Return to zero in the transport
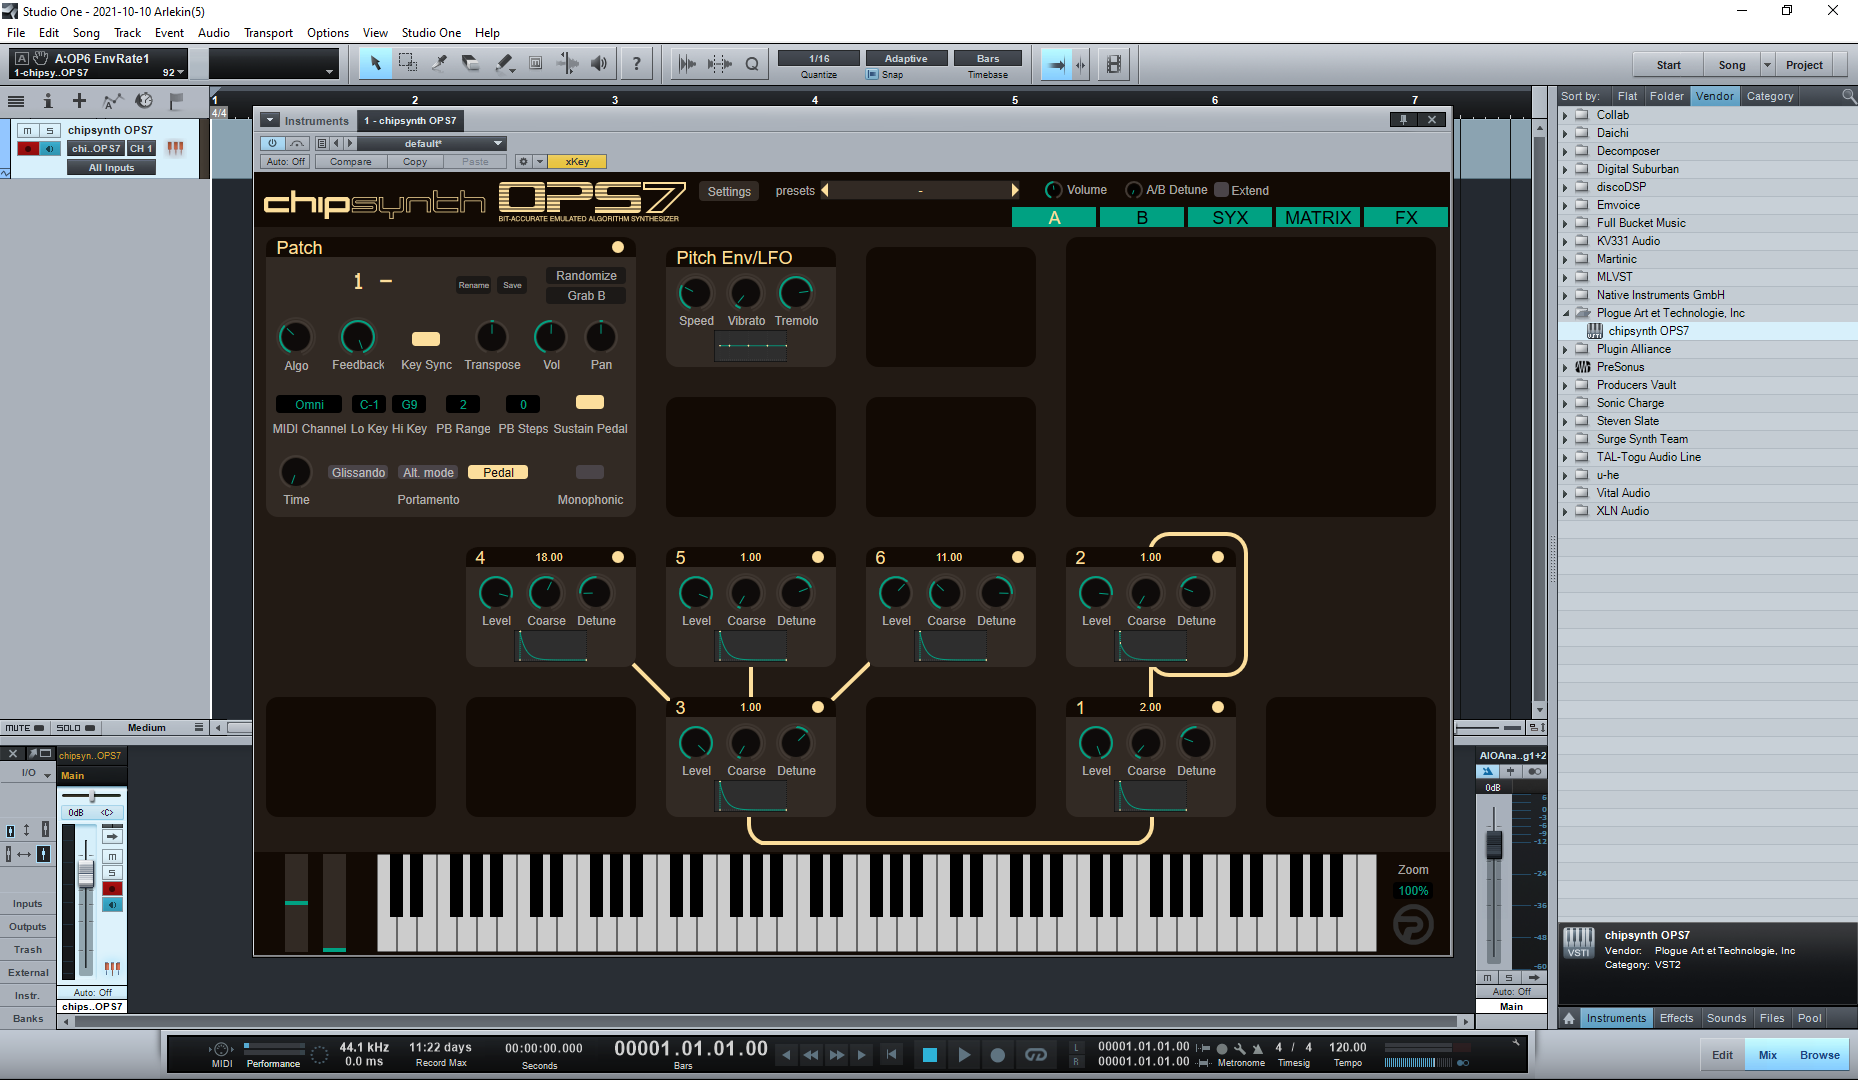This screenshot has width=1858, height=1080. coord(891,1054)
